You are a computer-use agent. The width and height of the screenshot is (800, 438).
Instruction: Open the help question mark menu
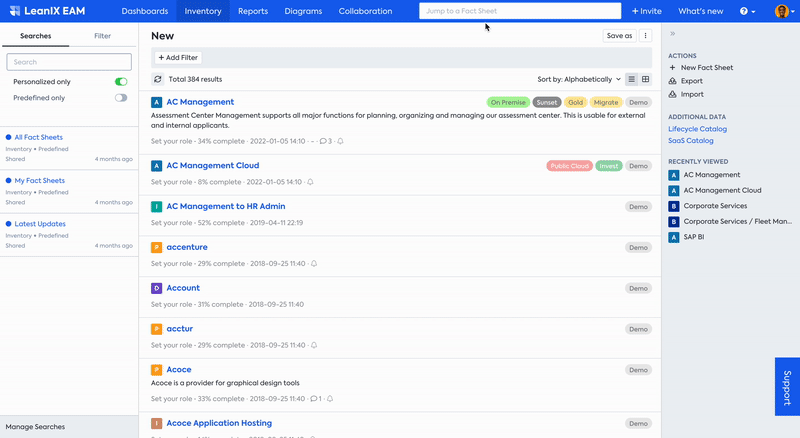747,11
